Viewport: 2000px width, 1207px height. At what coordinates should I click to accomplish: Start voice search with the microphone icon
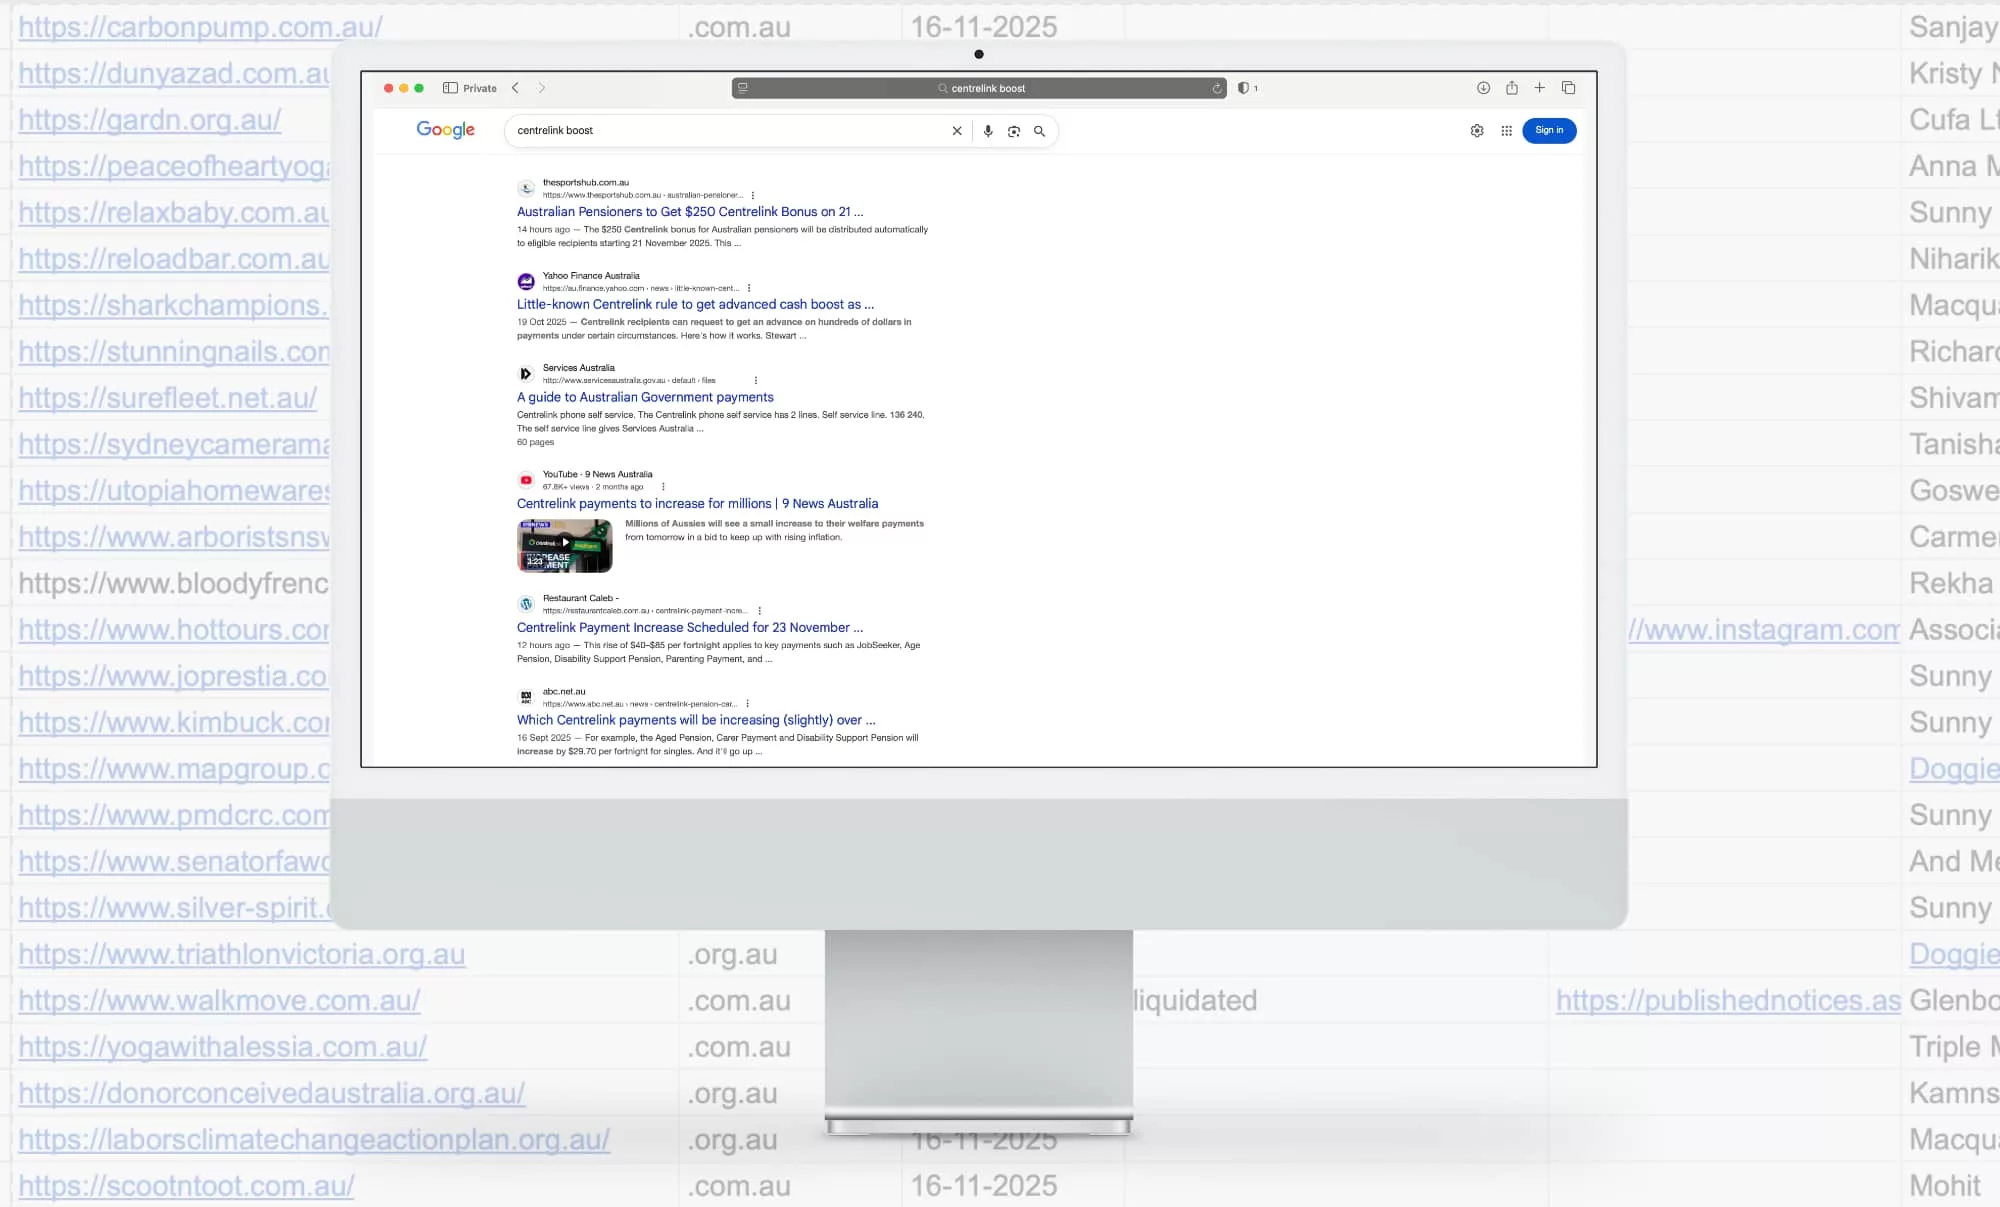pos(987,131)
